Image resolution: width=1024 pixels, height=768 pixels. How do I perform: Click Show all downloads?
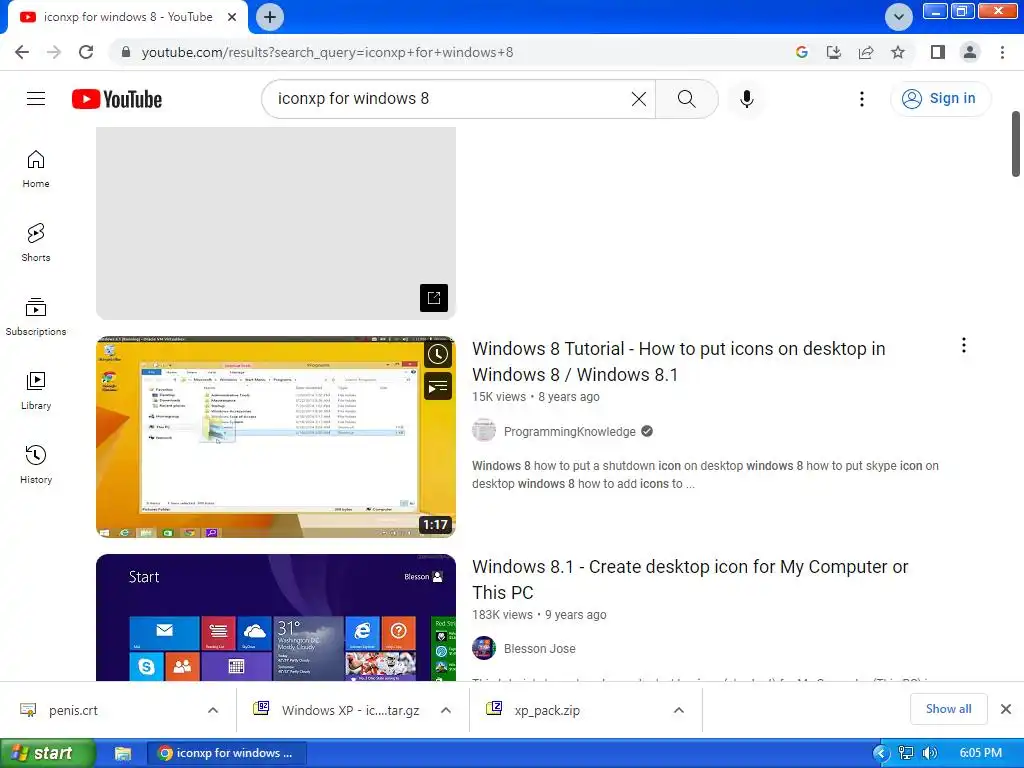pos(948,709)
